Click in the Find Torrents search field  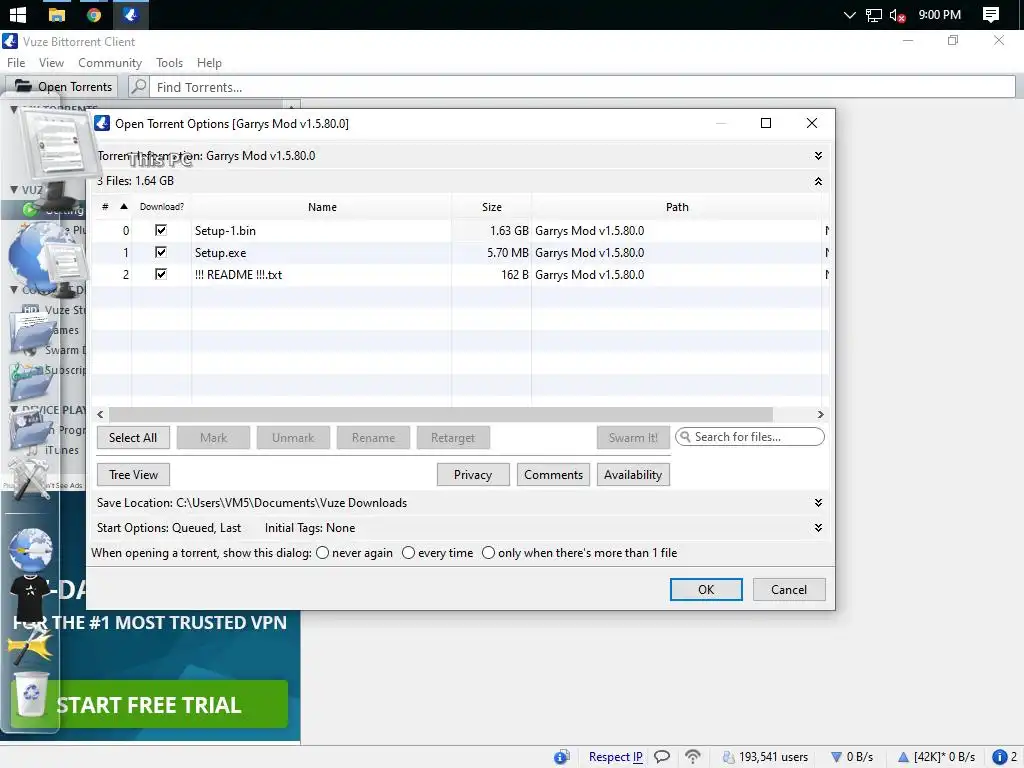(582, 87)
